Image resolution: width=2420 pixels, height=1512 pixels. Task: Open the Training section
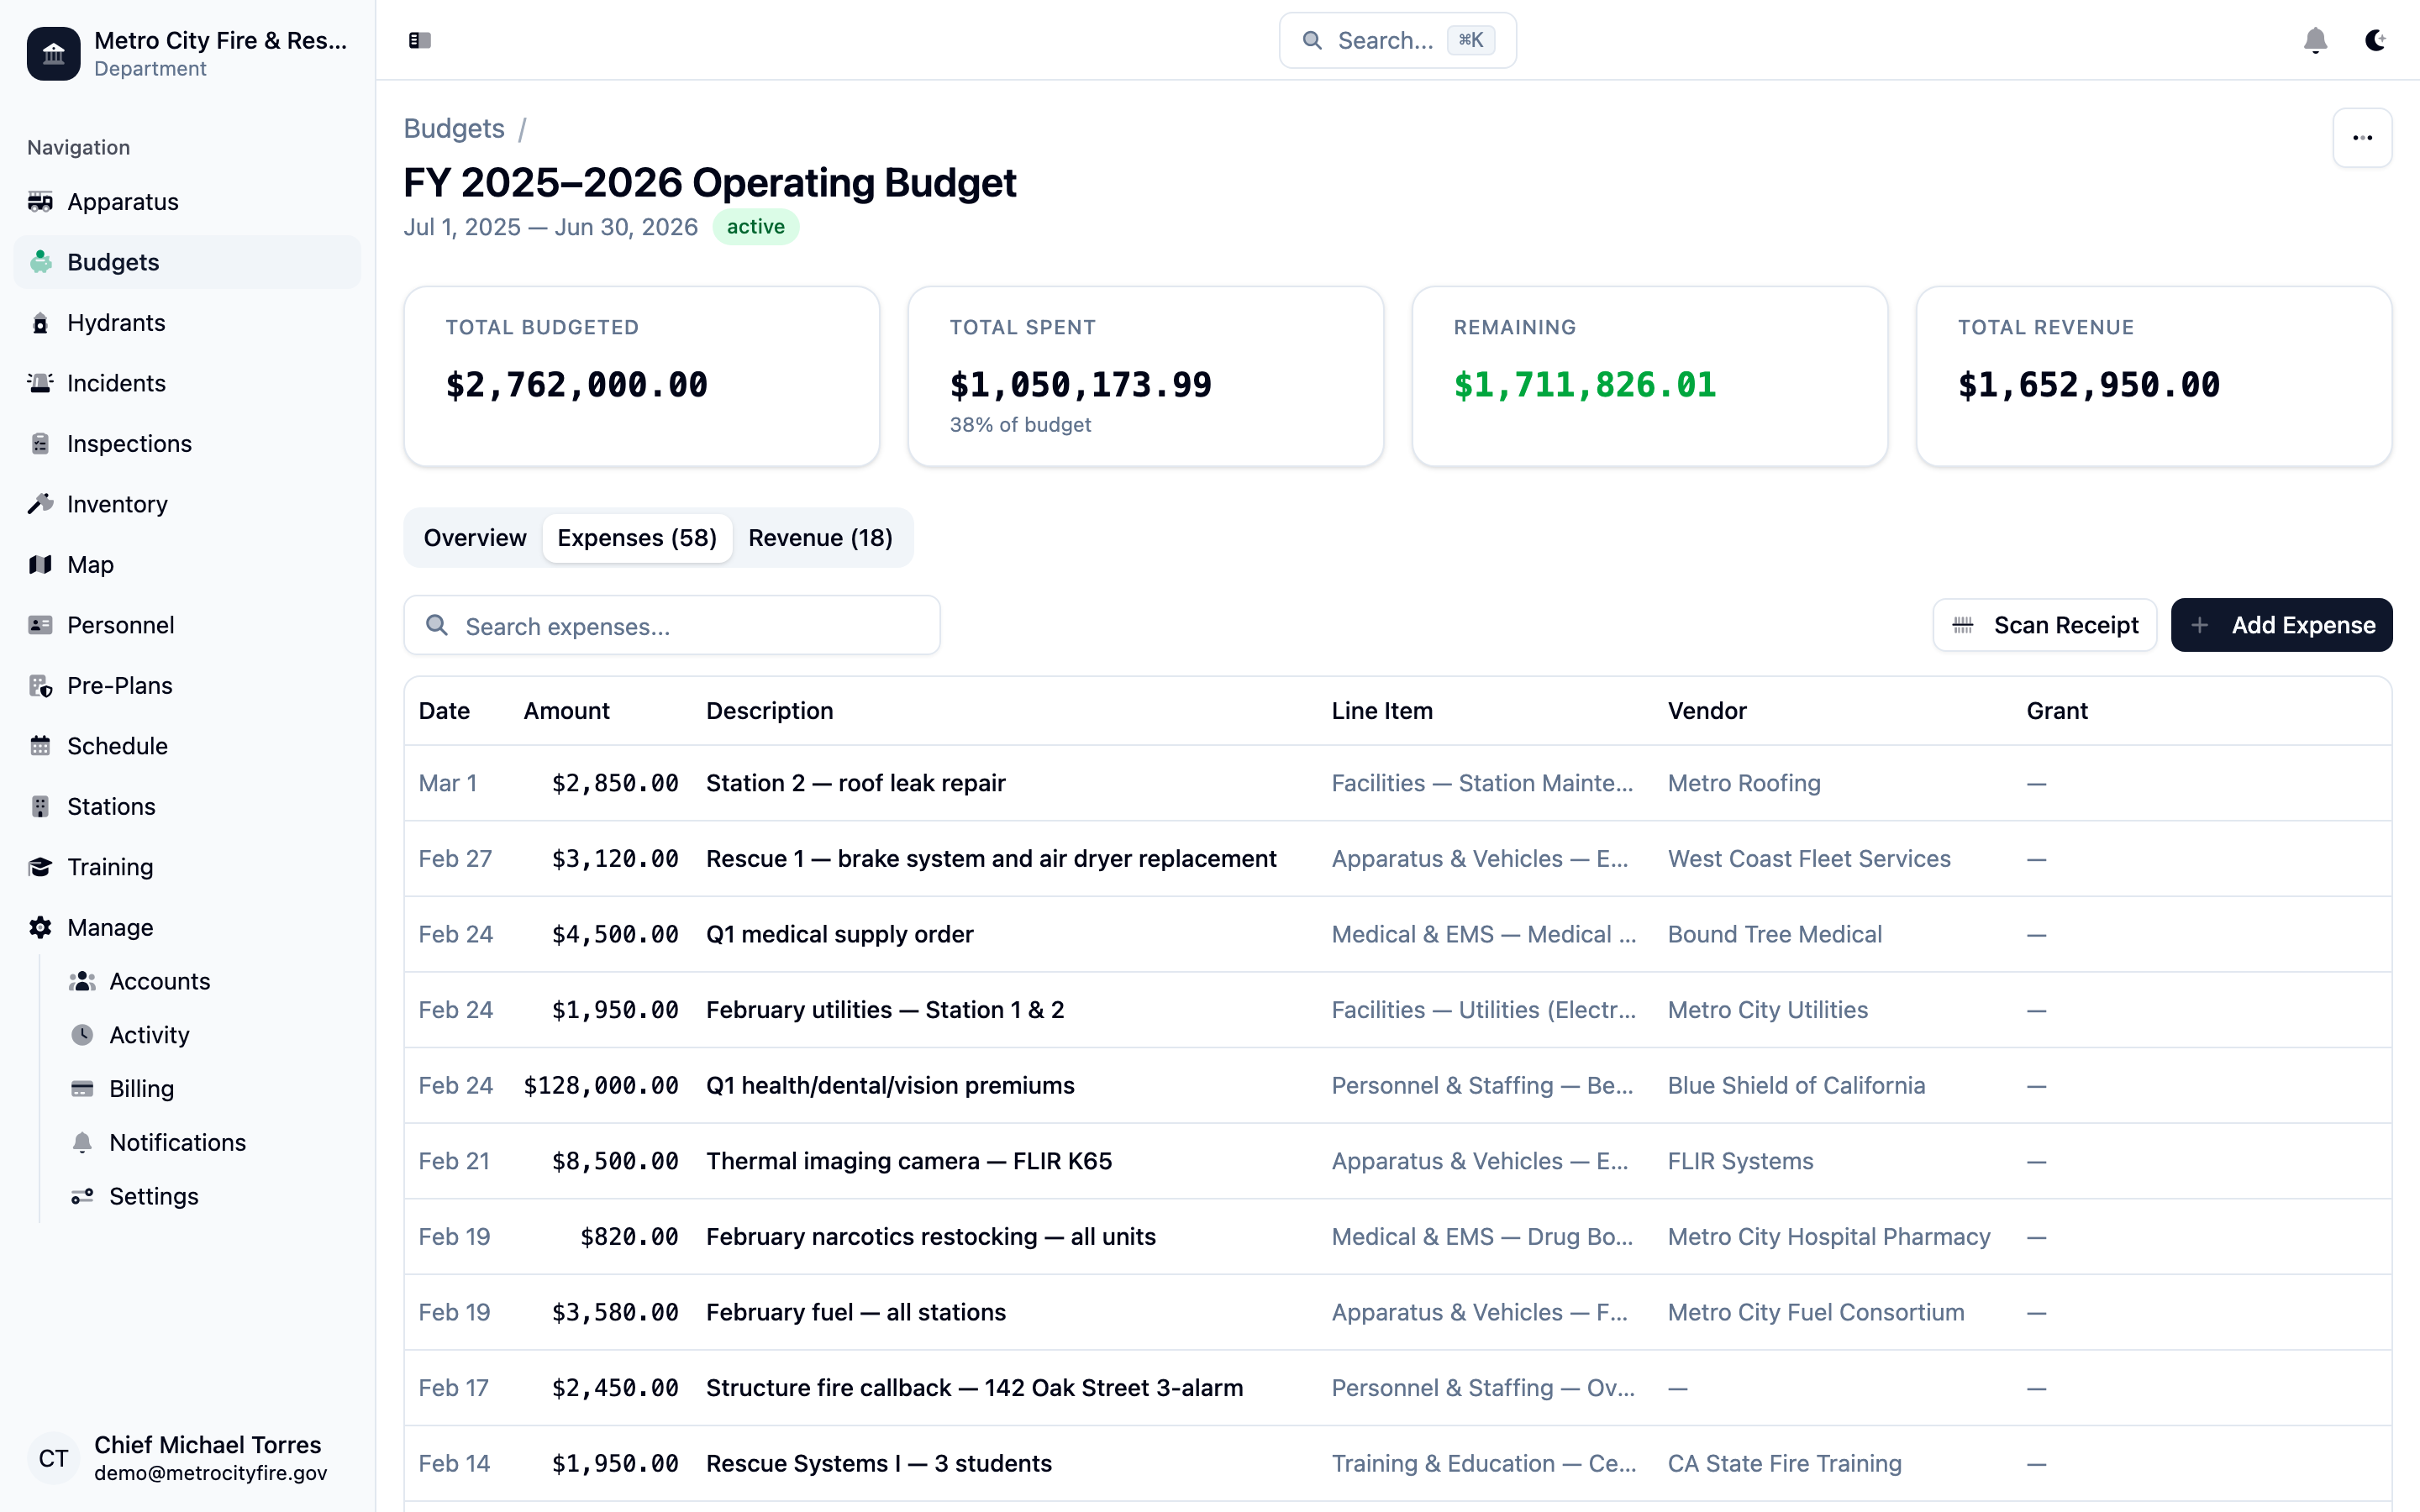click(x=109, y=867)
